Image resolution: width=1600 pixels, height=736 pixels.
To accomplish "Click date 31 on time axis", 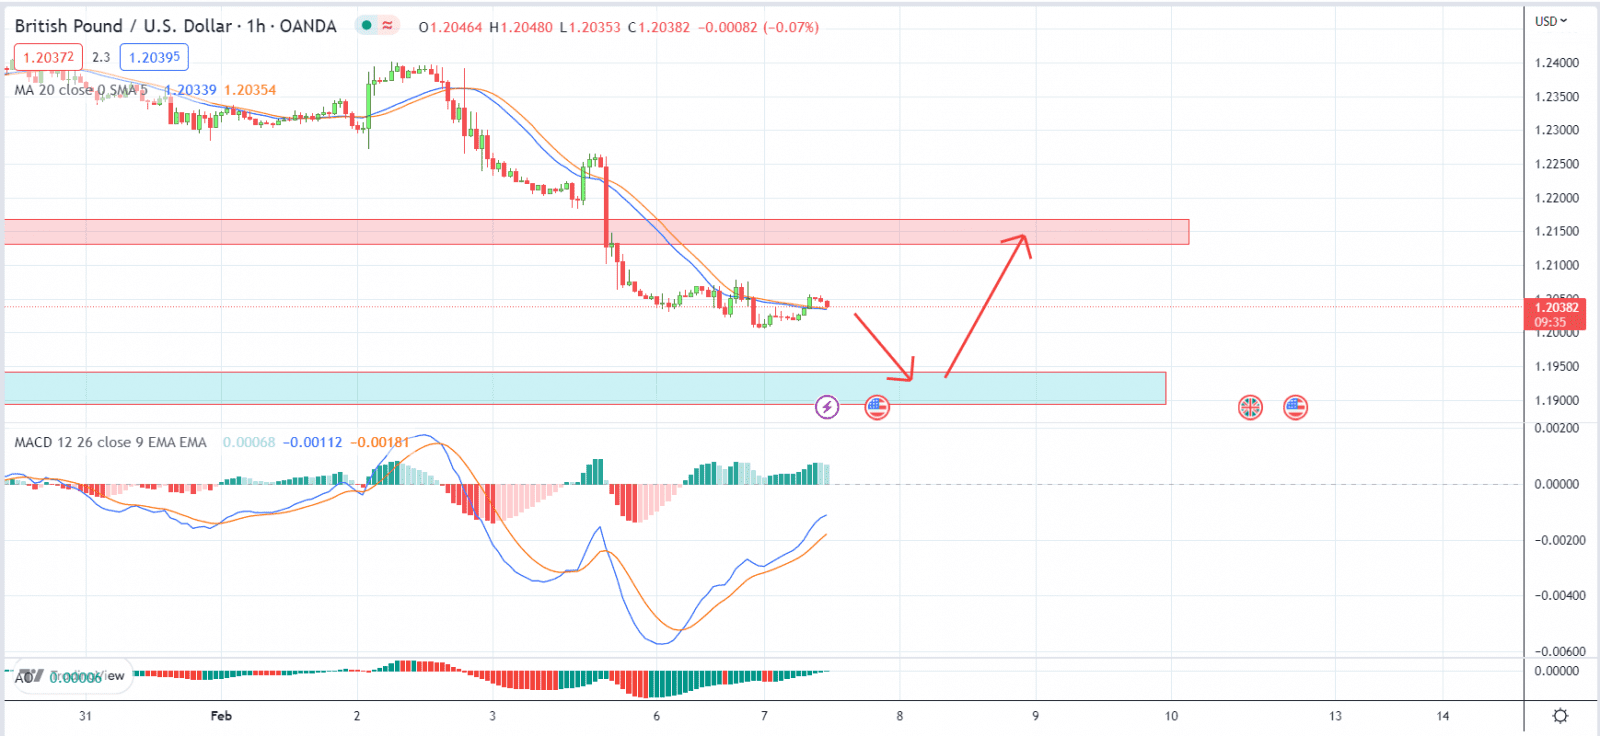I will point(85,716).
